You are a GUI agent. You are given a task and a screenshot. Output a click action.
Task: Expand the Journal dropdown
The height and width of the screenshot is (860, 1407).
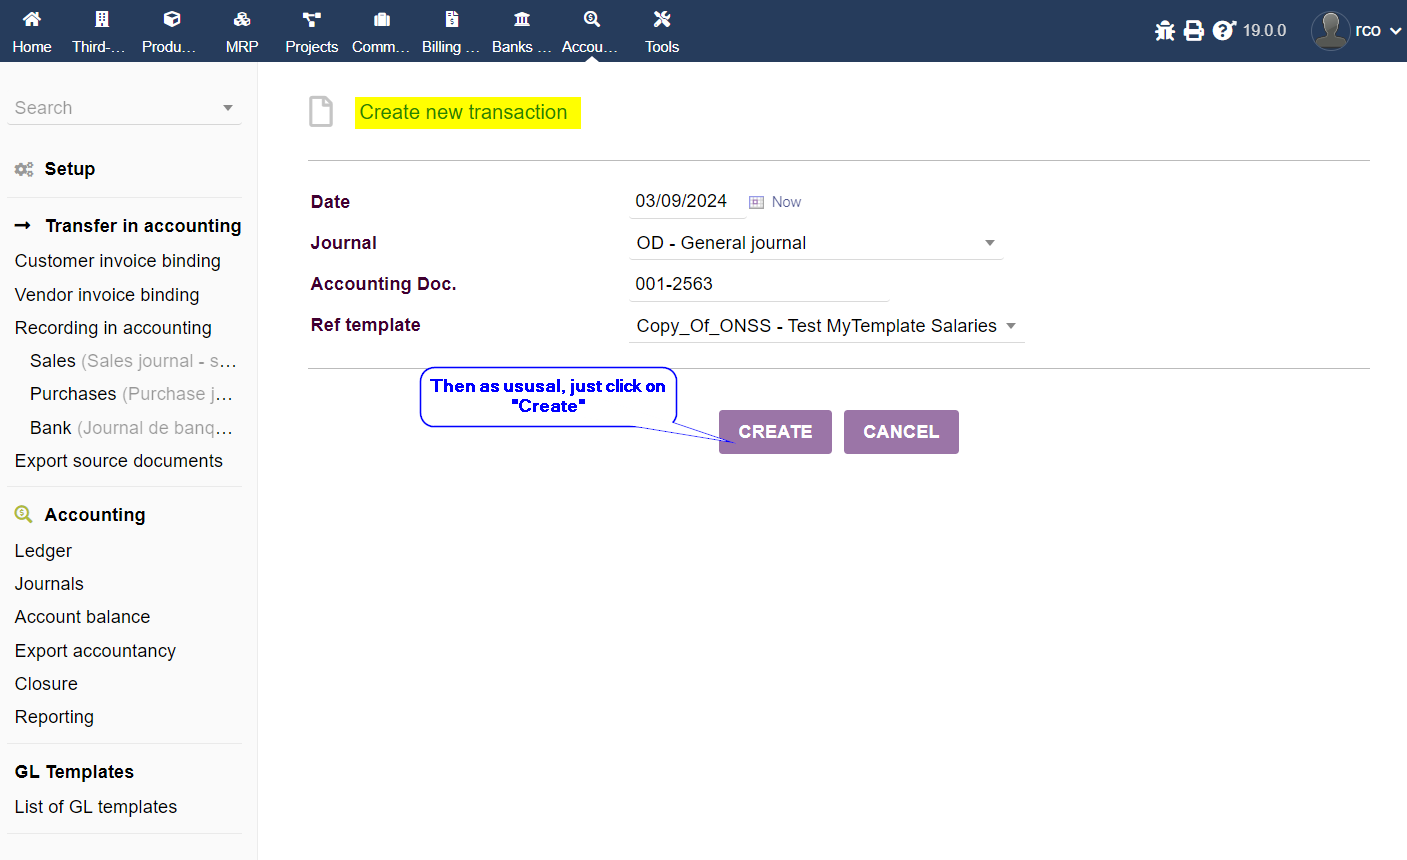point(989,243)
